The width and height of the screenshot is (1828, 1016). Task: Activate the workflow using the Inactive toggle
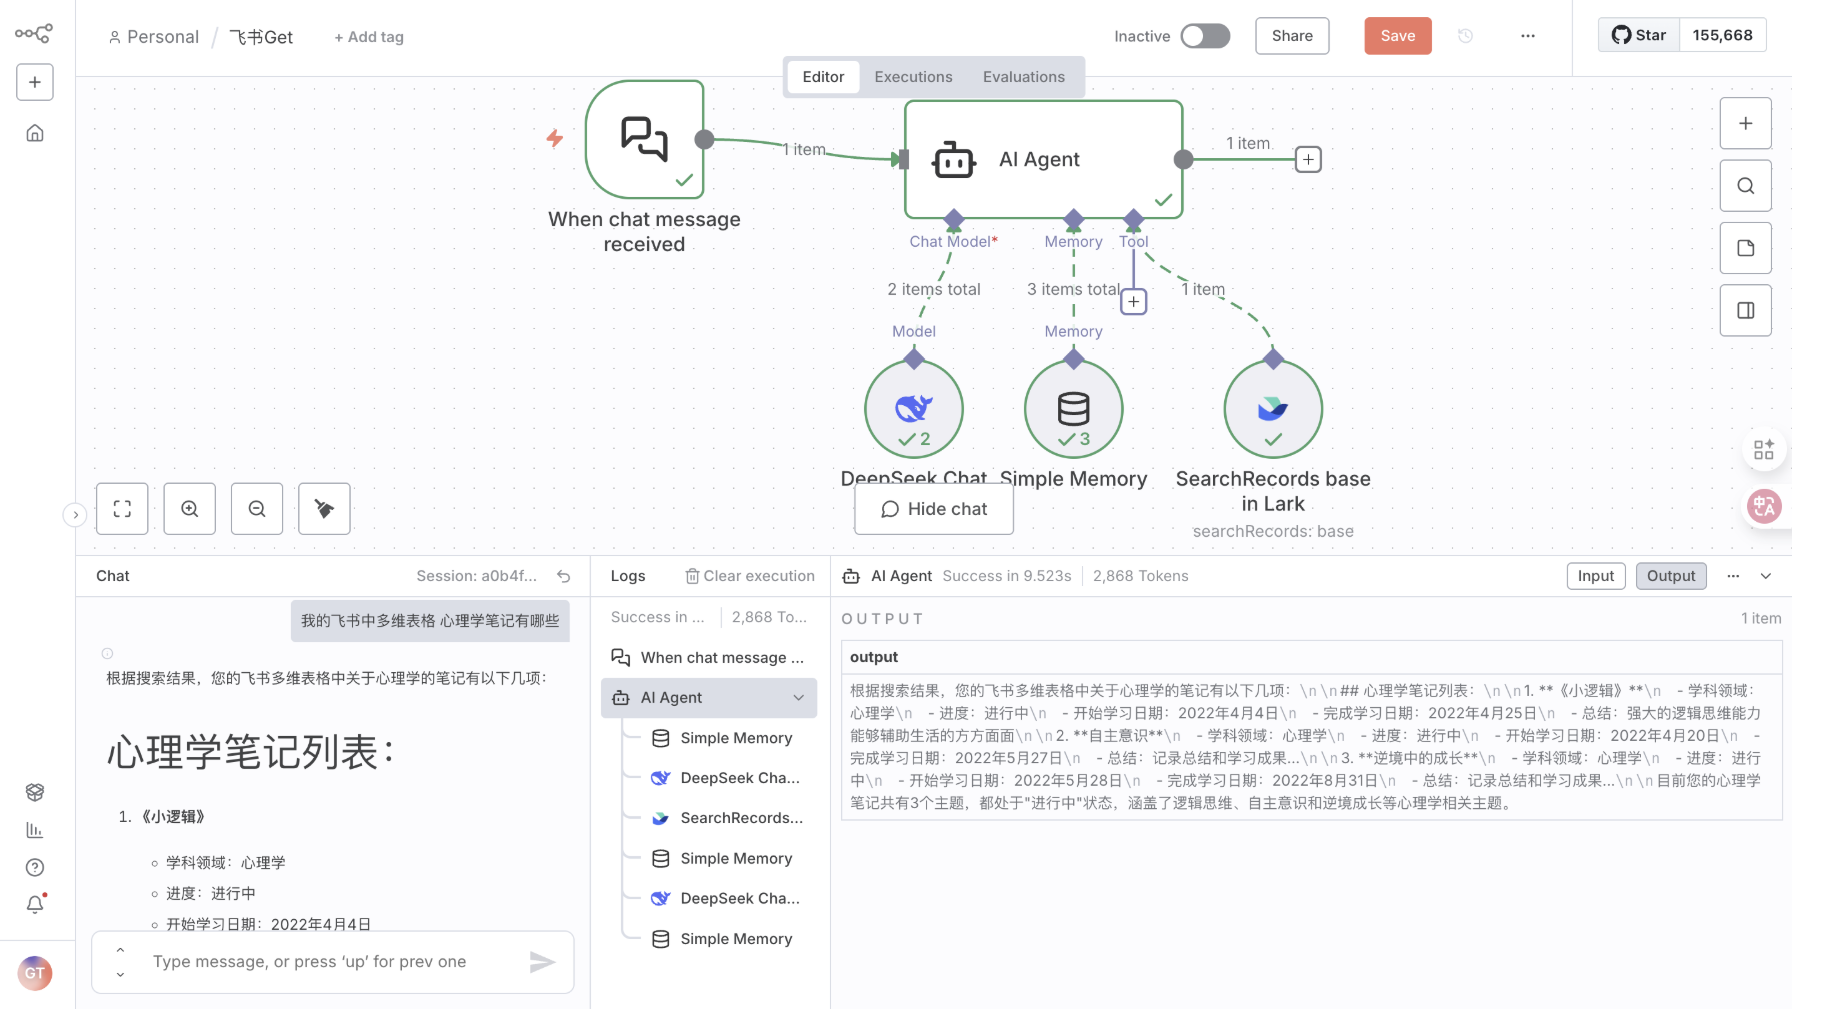coord(1205,35)
